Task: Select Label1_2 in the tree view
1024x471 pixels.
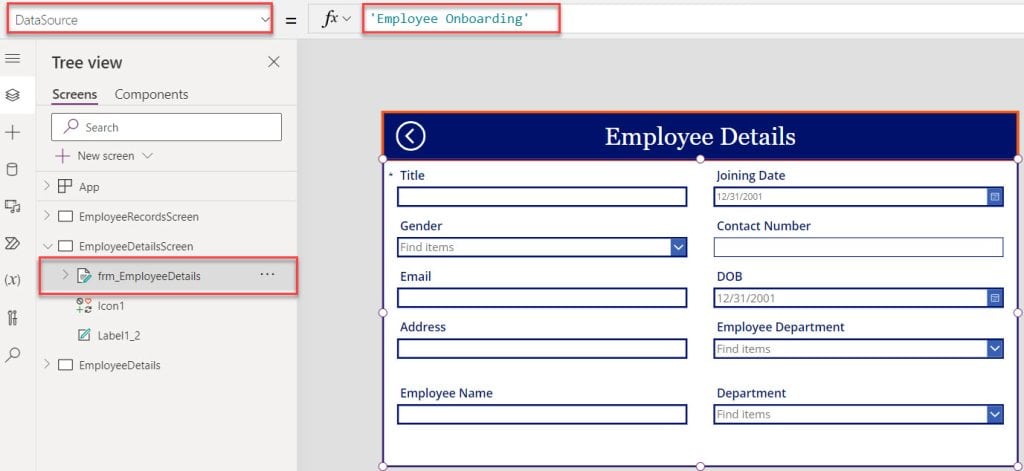Action: point(119,336)
